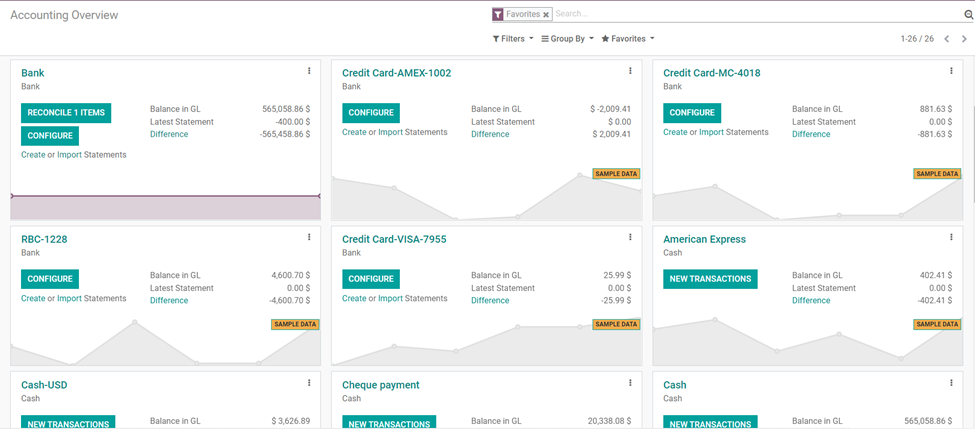Click Create link on Credit Card-VISA-7955 card

tap(354, 298)
